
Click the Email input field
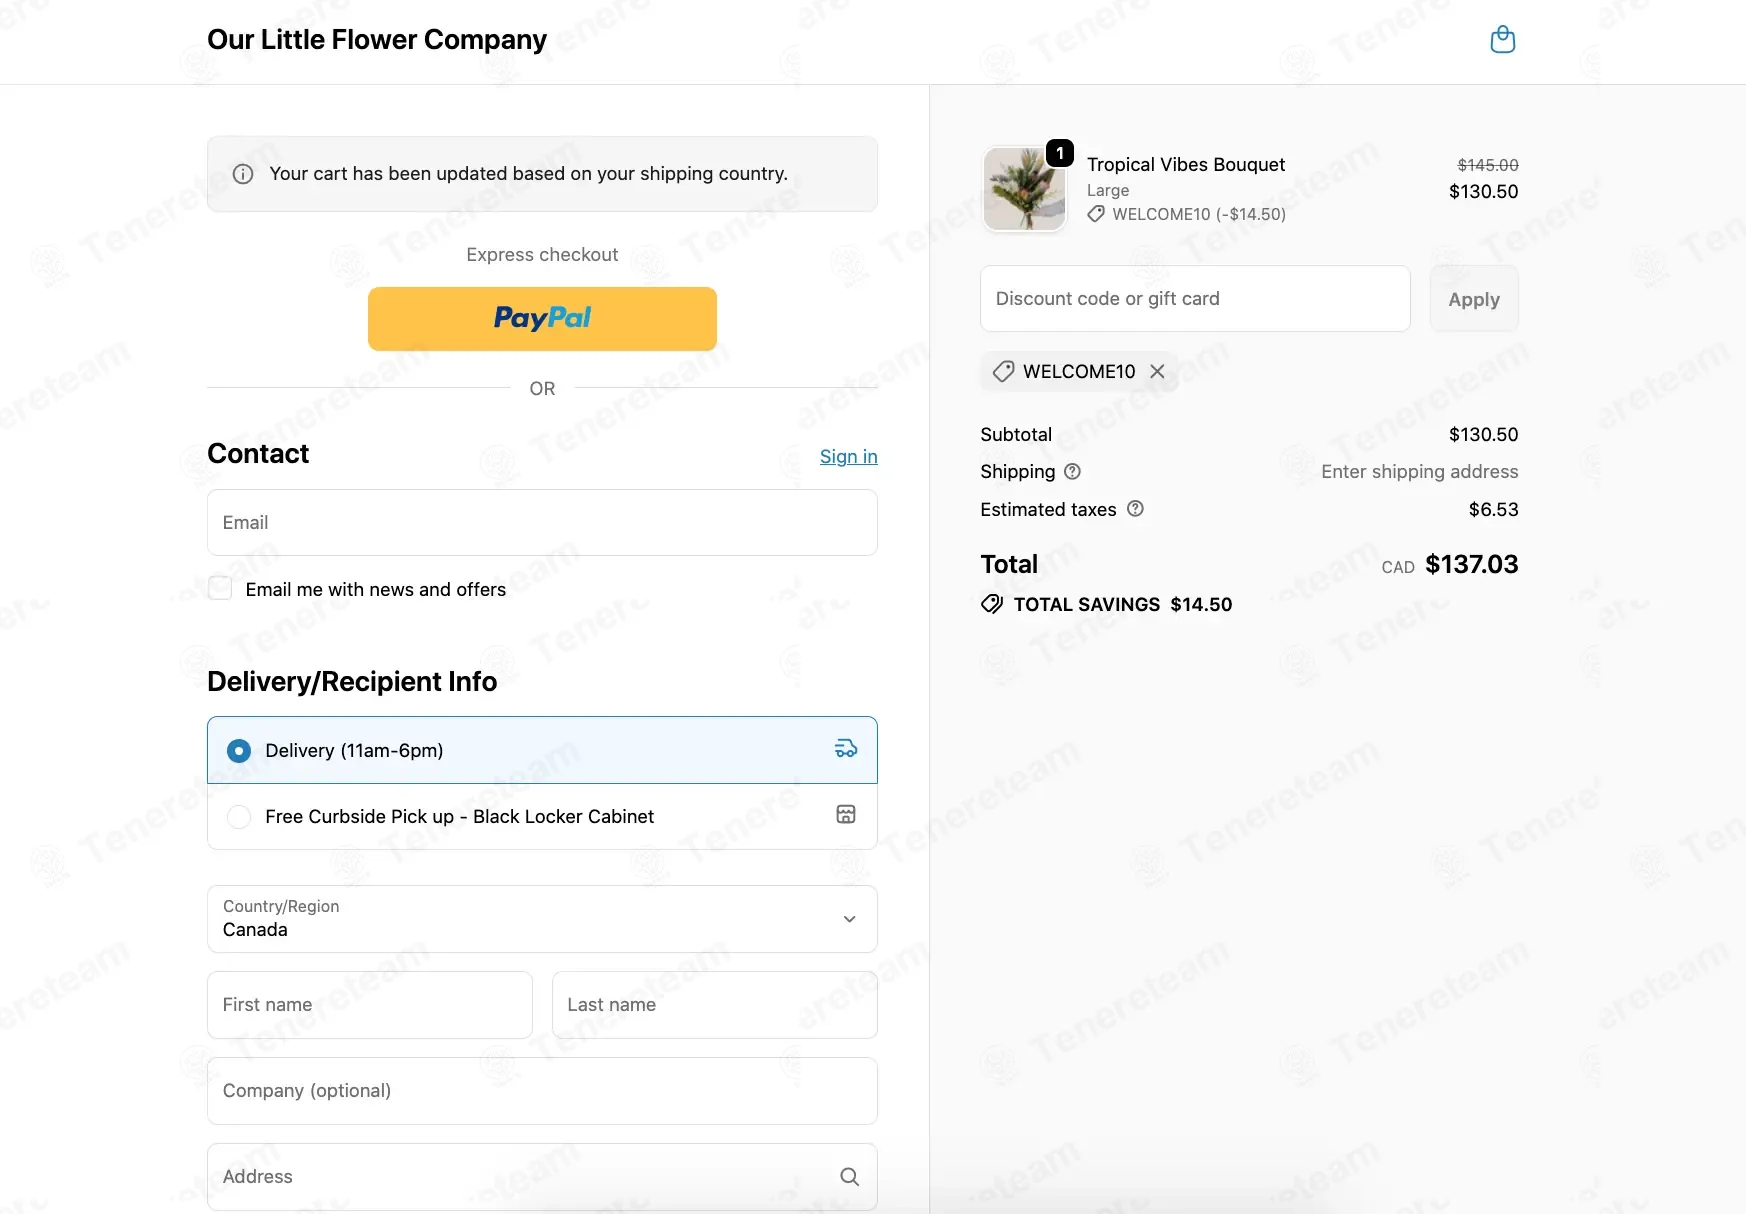point(542,523)
